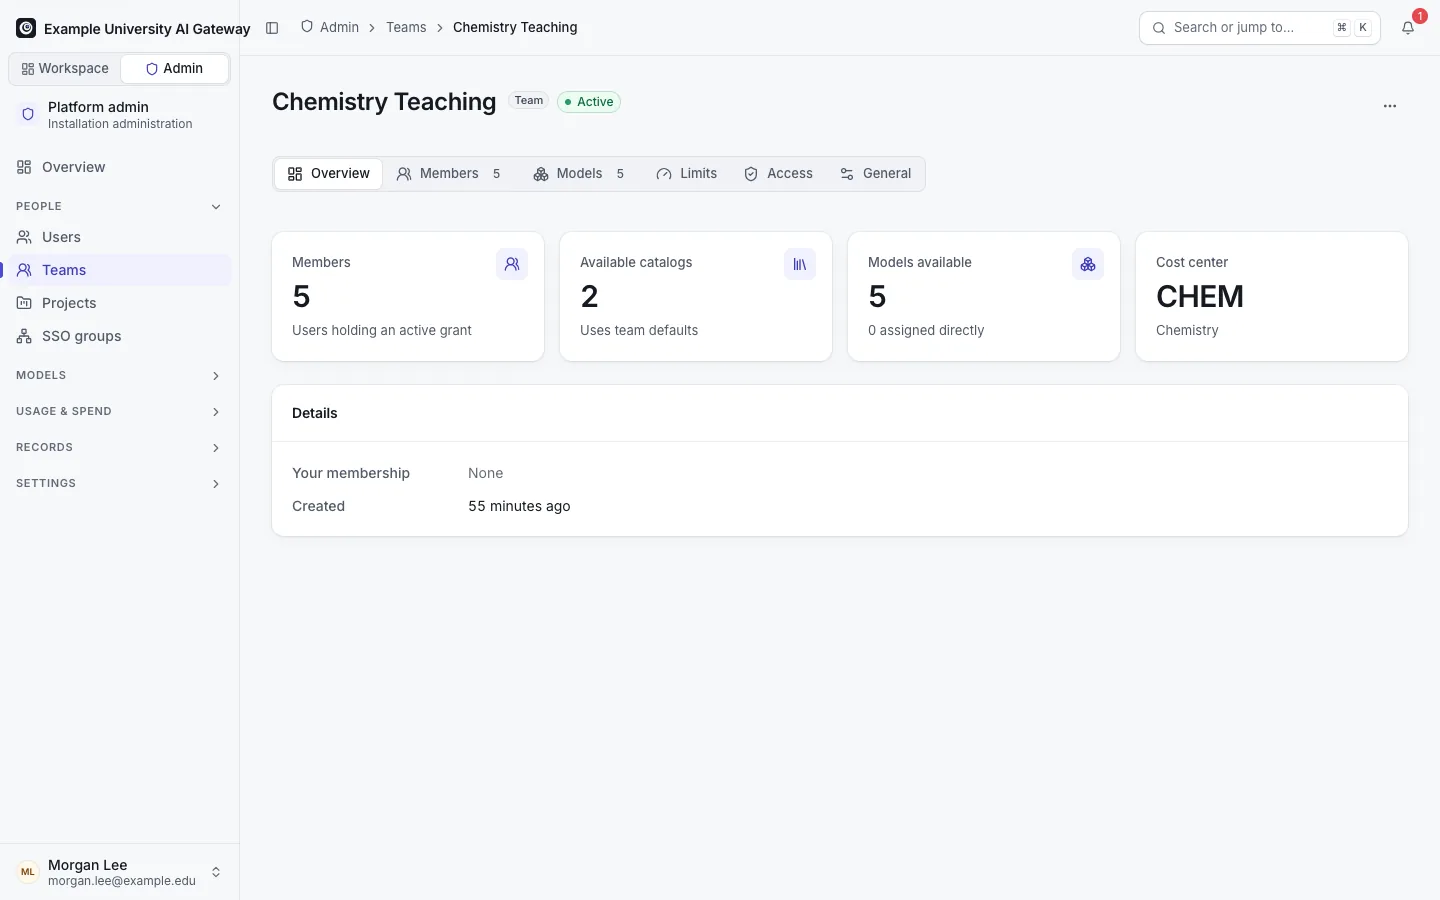The height and width of the screenshot is (900, 1440).
Task: Click the '0 assigned directly' text
Action: [926, 330]
